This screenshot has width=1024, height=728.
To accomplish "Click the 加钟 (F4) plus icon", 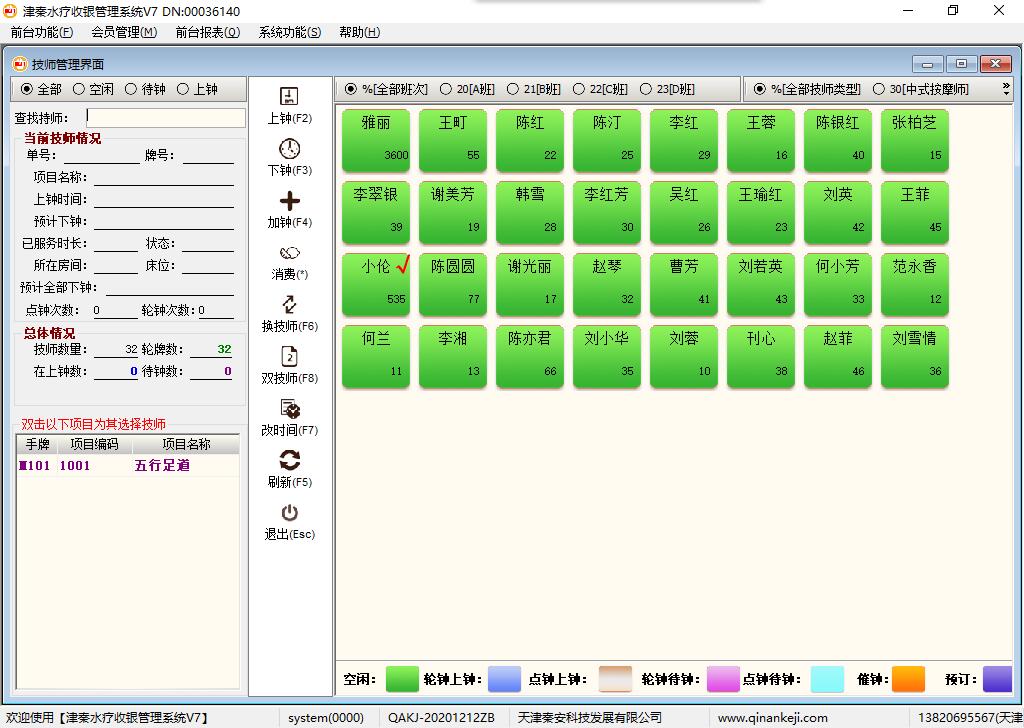I will pyautogui.click(x=289, y=201).
